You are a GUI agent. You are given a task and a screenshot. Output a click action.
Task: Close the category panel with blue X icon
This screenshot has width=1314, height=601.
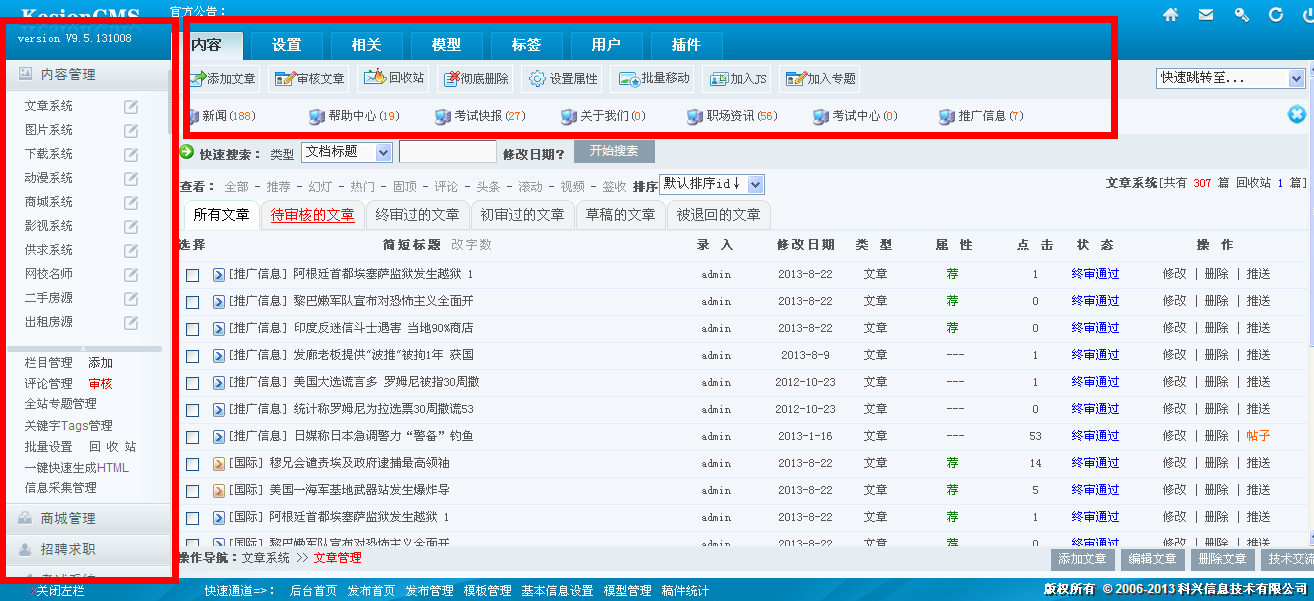tap(1297, 115)
